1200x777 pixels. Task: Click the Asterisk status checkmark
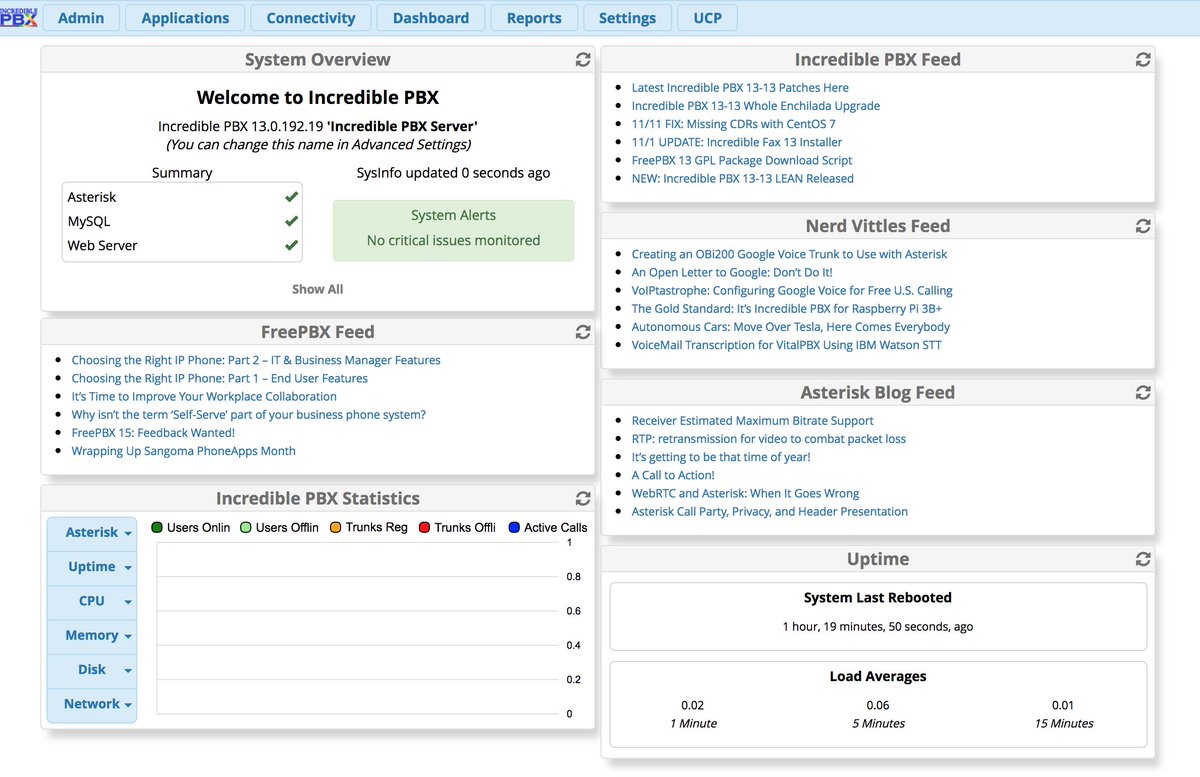tap(291, 197)
